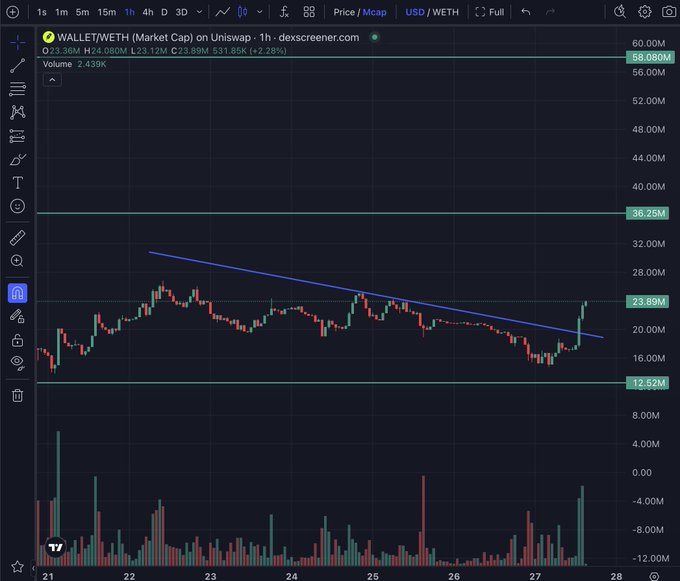680x581 pixels.
Task: Undo the last chart action
Action: click(x=526, y=12)
